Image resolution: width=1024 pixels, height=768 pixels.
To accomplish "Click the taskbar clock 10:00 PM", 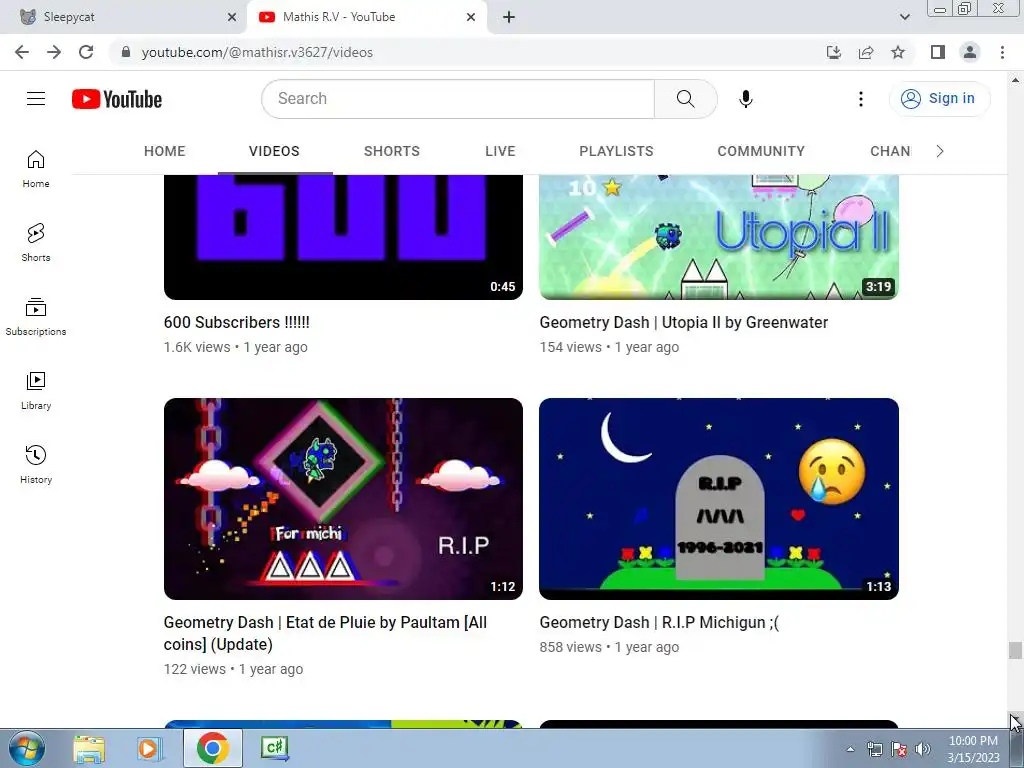I will coord(973,741).
